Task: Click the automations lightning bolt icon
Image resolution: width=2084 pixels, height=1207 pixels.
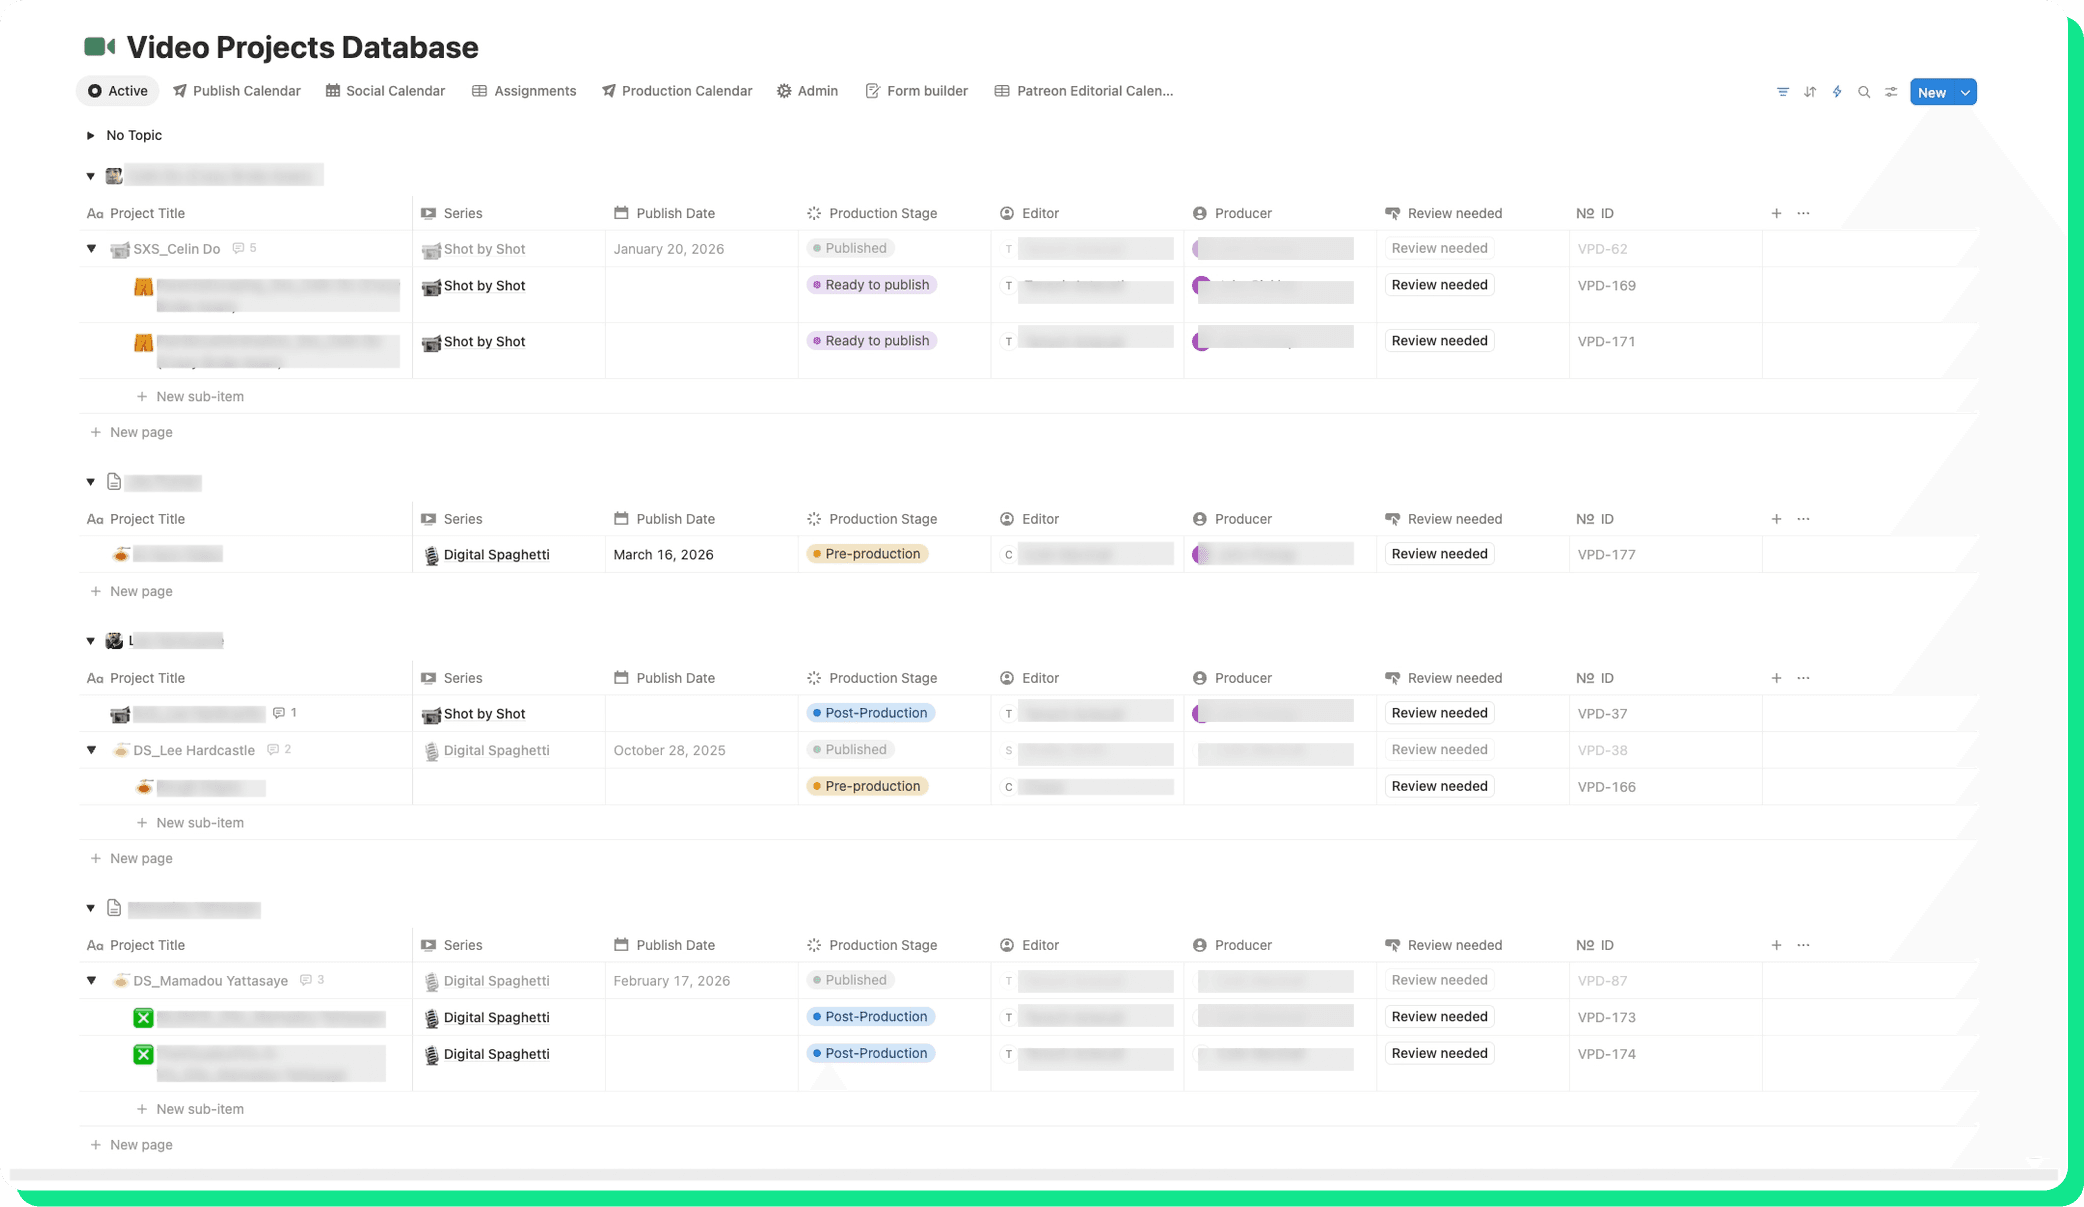Action: tap(1837, 92)
